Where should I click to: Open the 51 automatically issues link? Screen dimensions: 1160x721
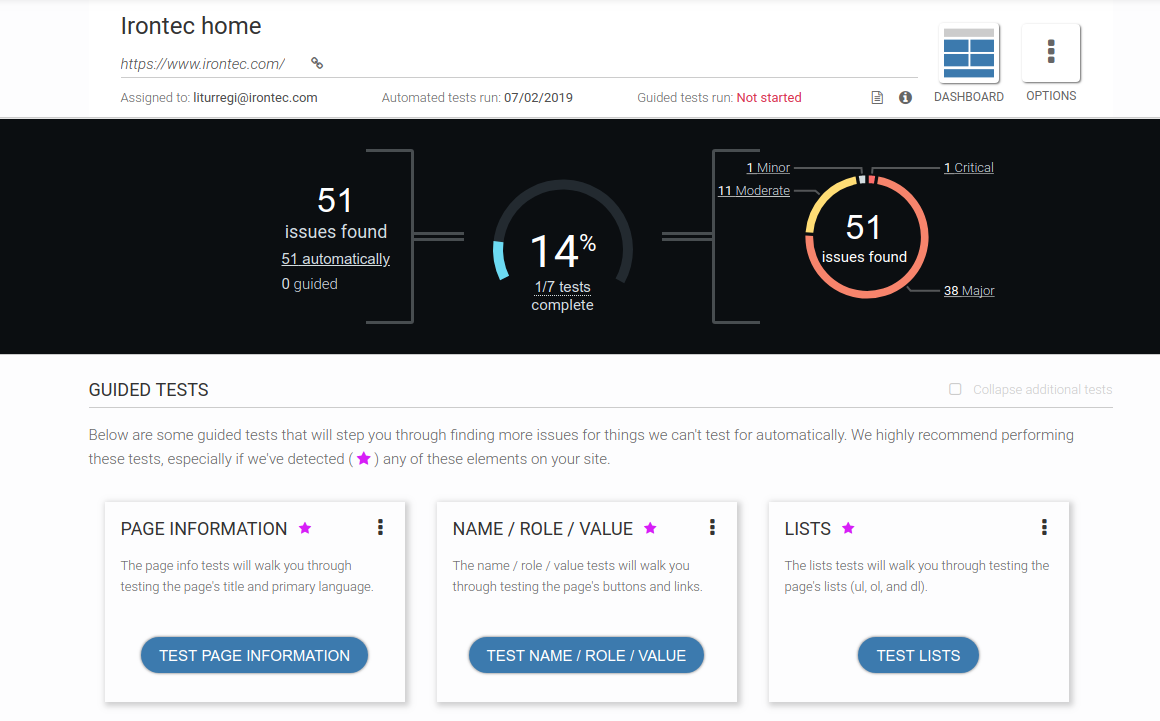(x=335, y=259)
